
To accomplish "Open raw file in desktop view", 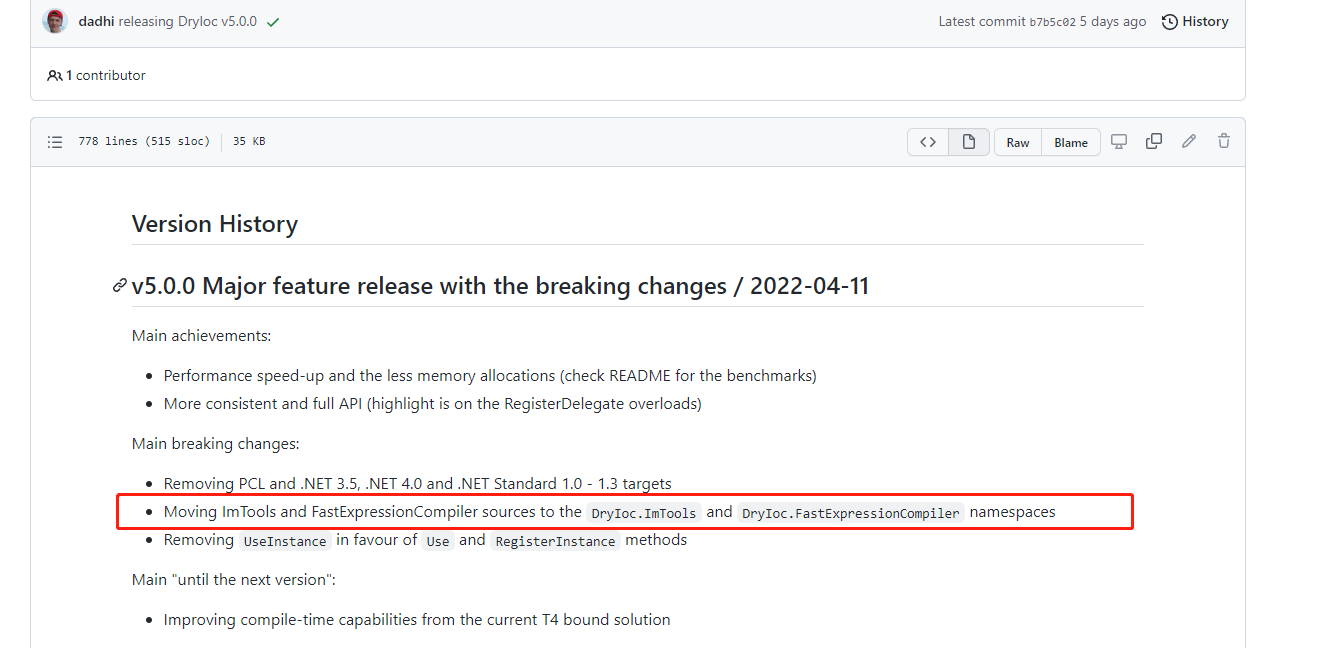I will click(1118, 141).
